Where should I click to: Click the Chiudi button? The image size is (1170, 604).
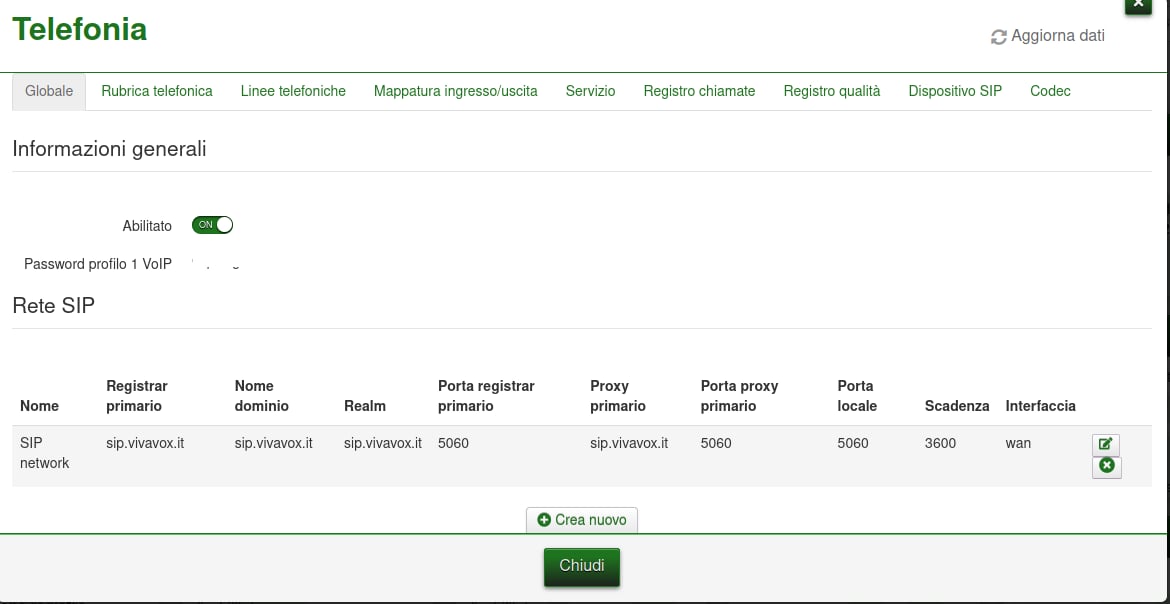click(x=582, y=567)
